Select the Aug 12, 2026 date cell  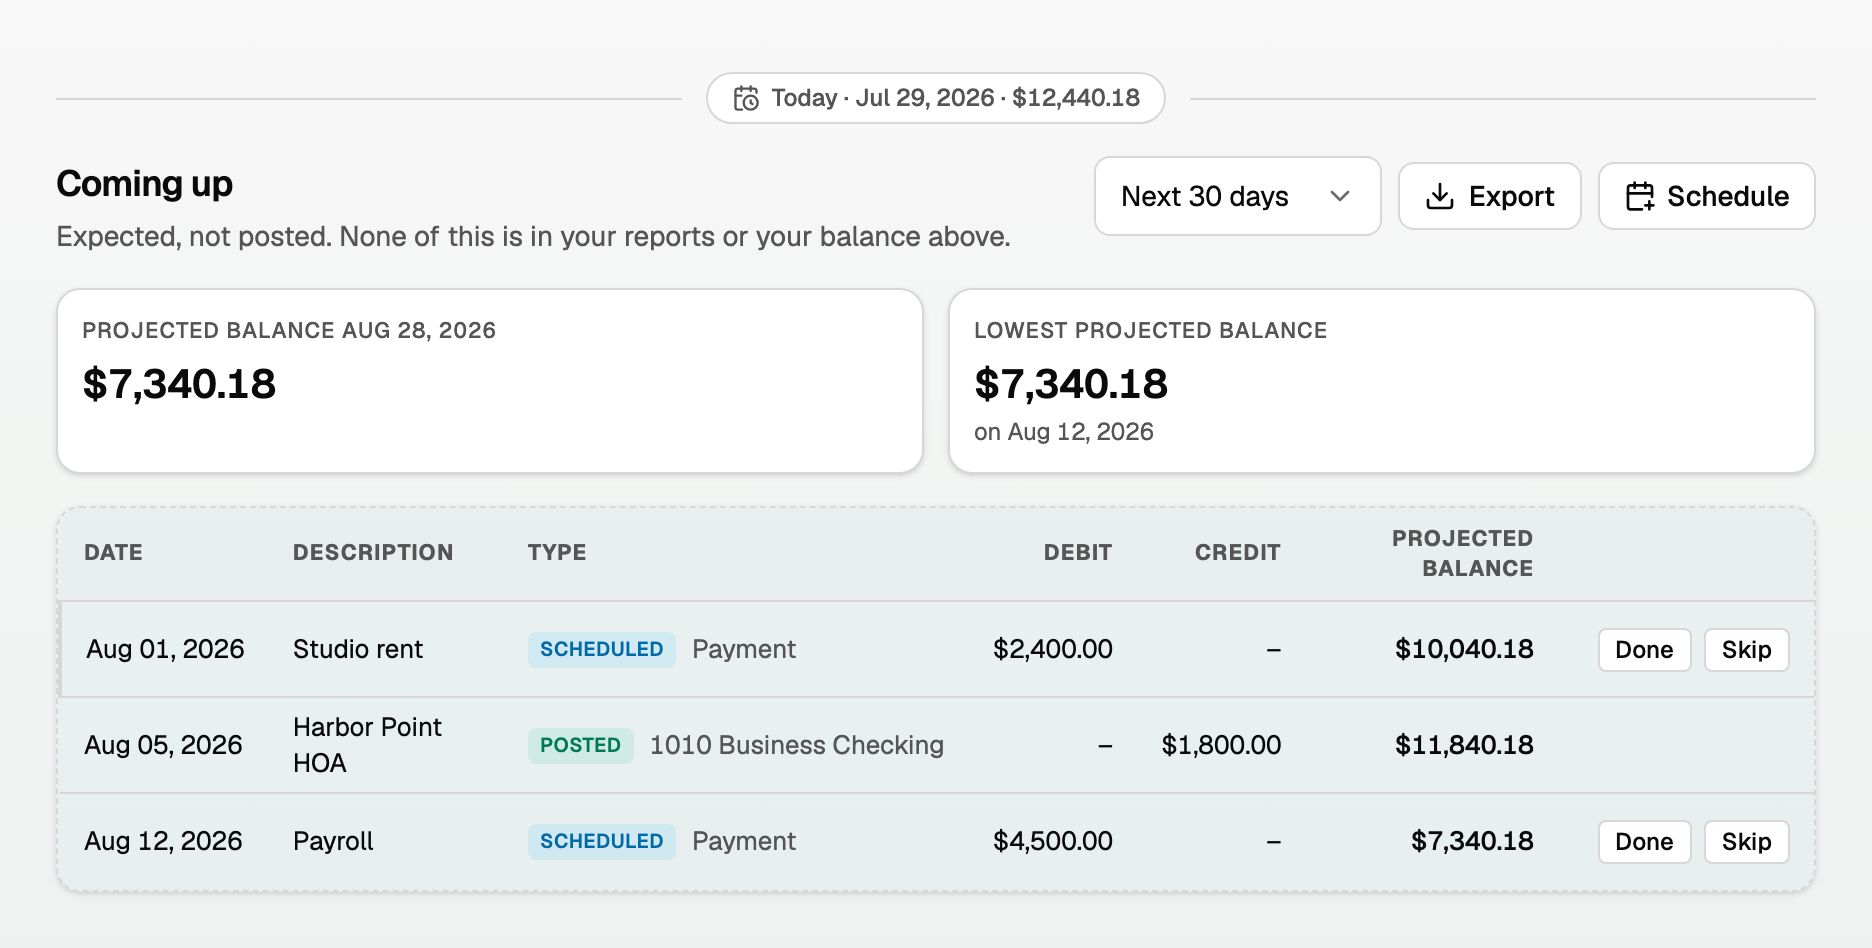point(164,841)
